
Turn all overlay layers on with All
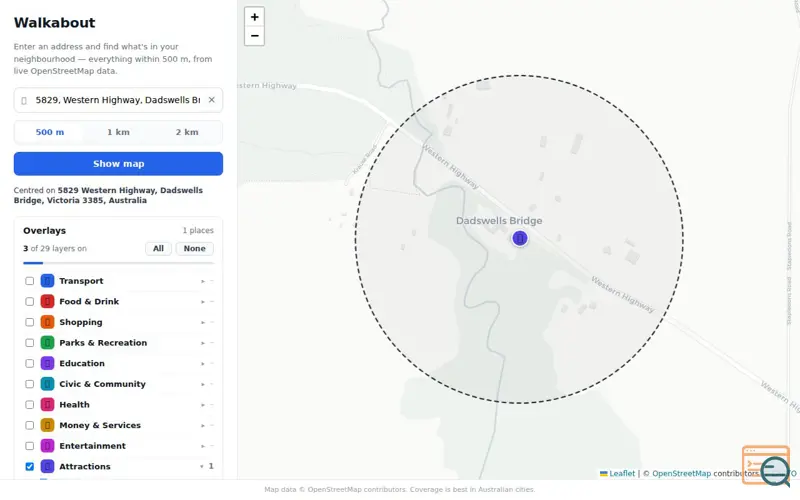pos(158,248)
